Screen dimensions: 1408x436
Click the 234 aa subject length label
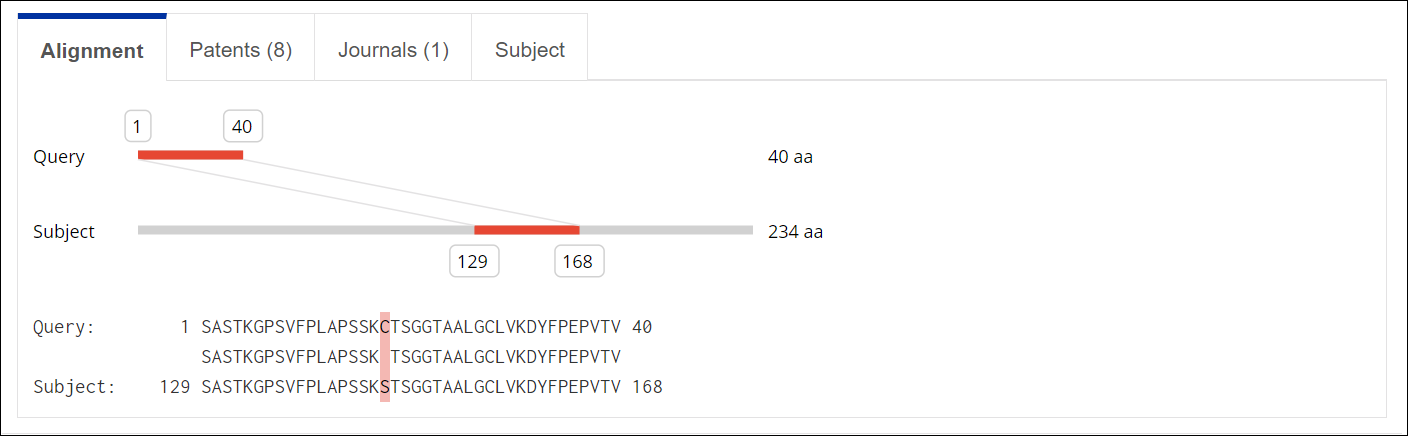tap(795, 232)
